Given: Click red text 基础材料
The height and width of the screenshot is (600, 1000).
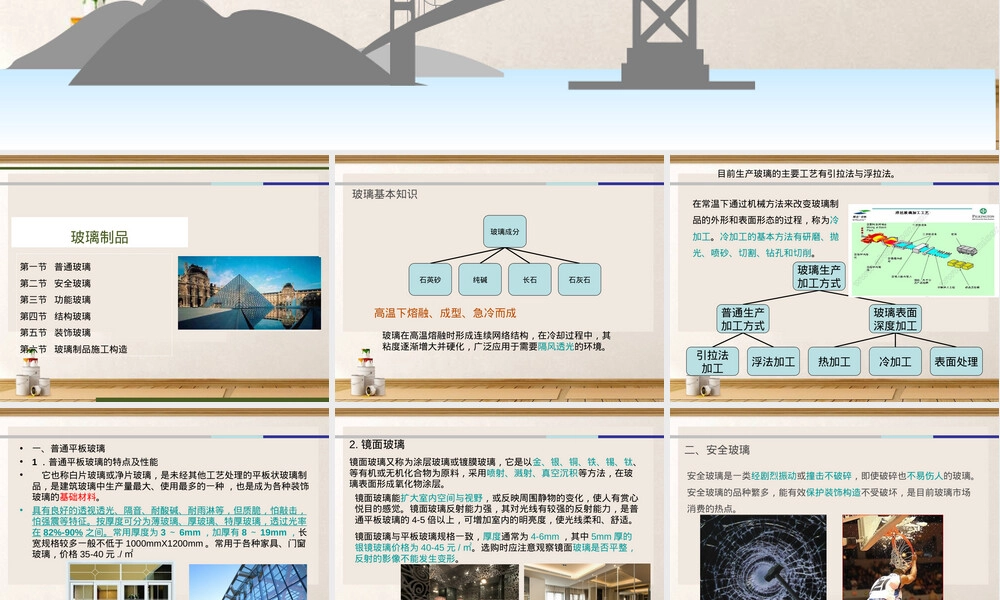Looking at the screenshot, I should [x=78, y=497].
